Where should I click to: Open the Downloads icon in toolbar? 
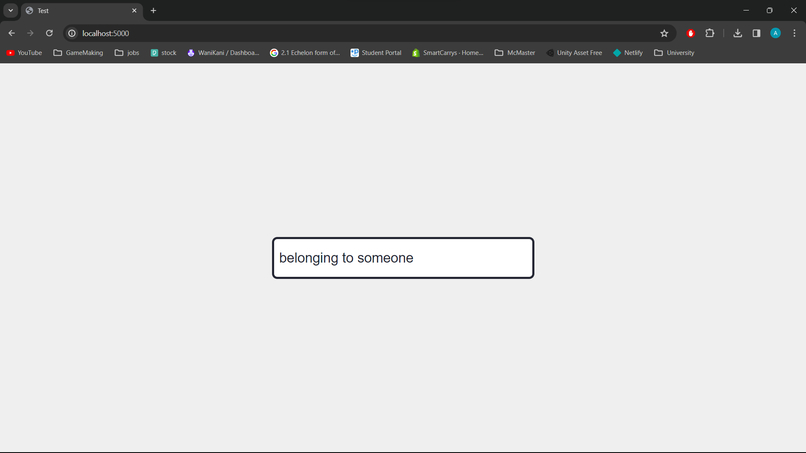point(738,33)
